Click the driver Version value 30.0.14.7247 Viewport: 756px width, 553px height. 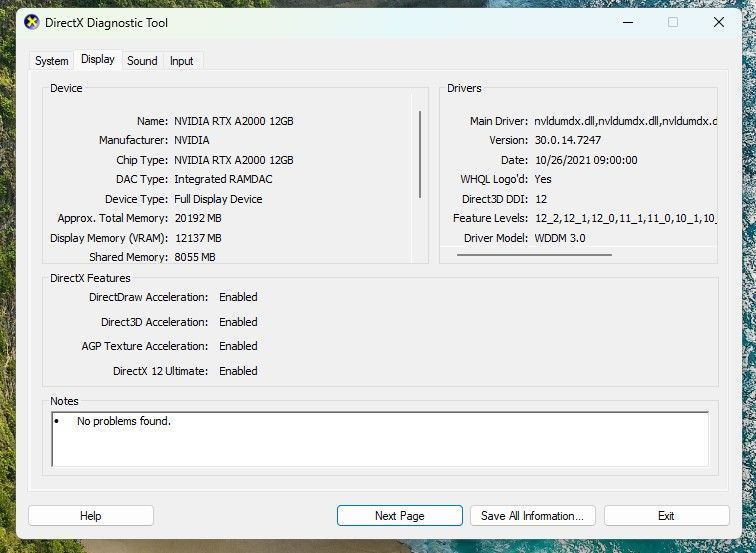567,141
